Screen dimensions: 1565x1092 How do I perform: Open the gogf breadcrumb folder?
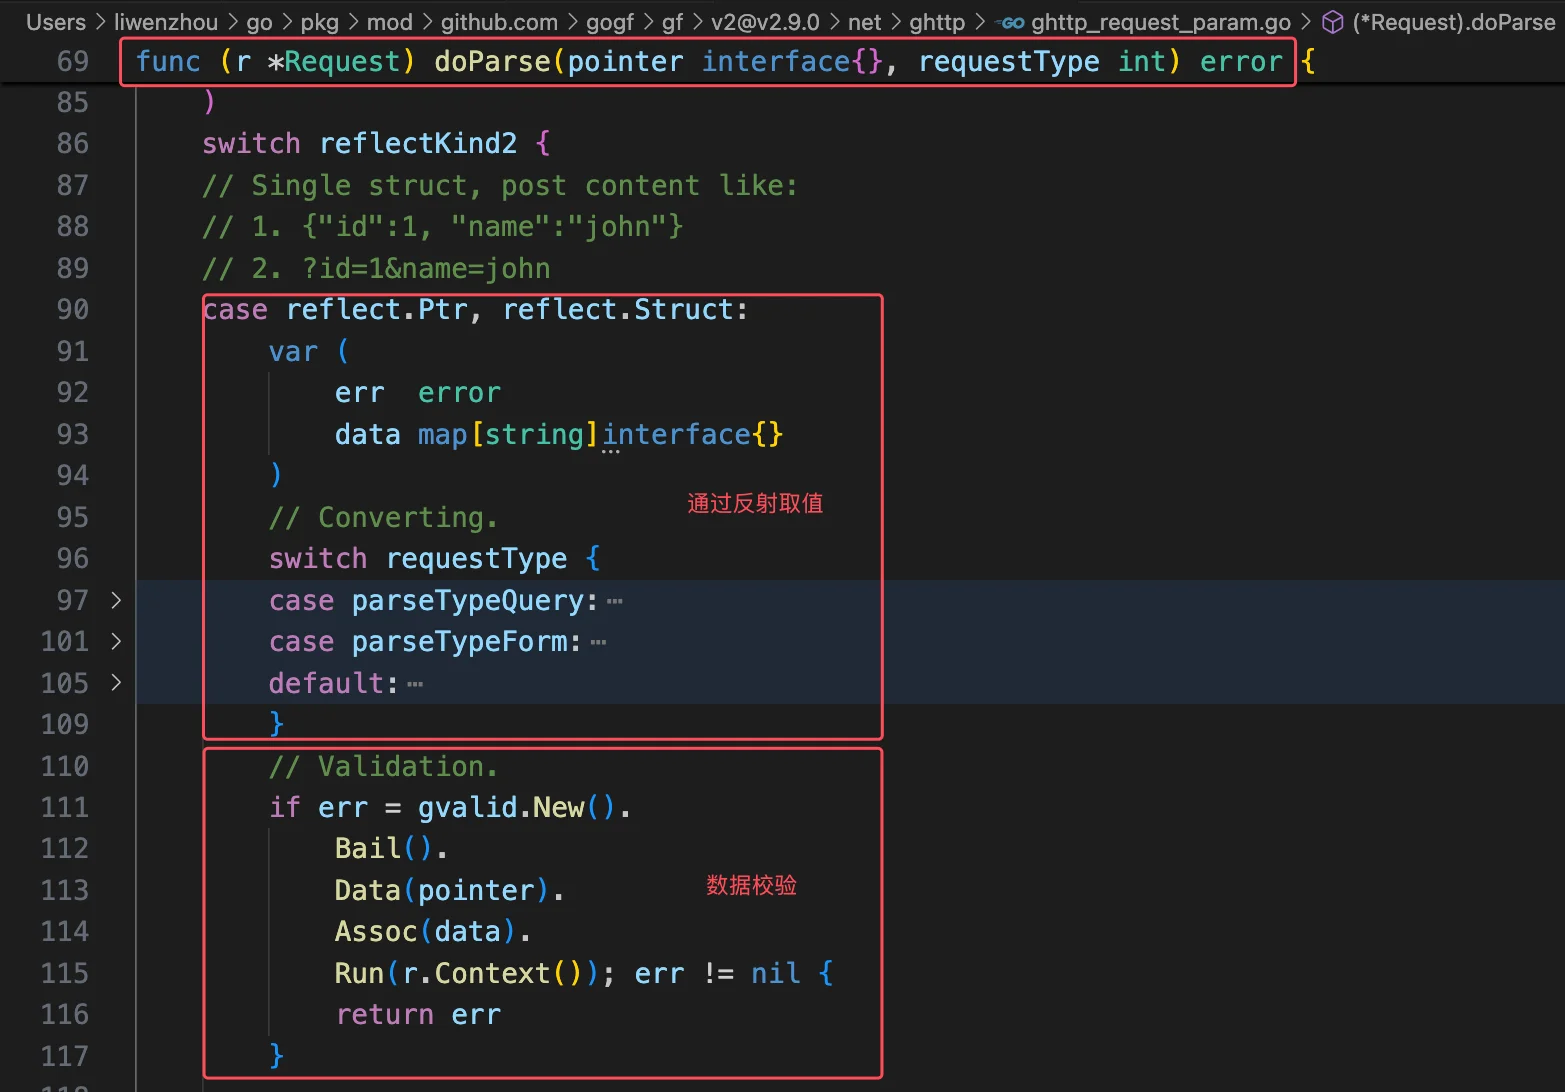click(610, 22)
